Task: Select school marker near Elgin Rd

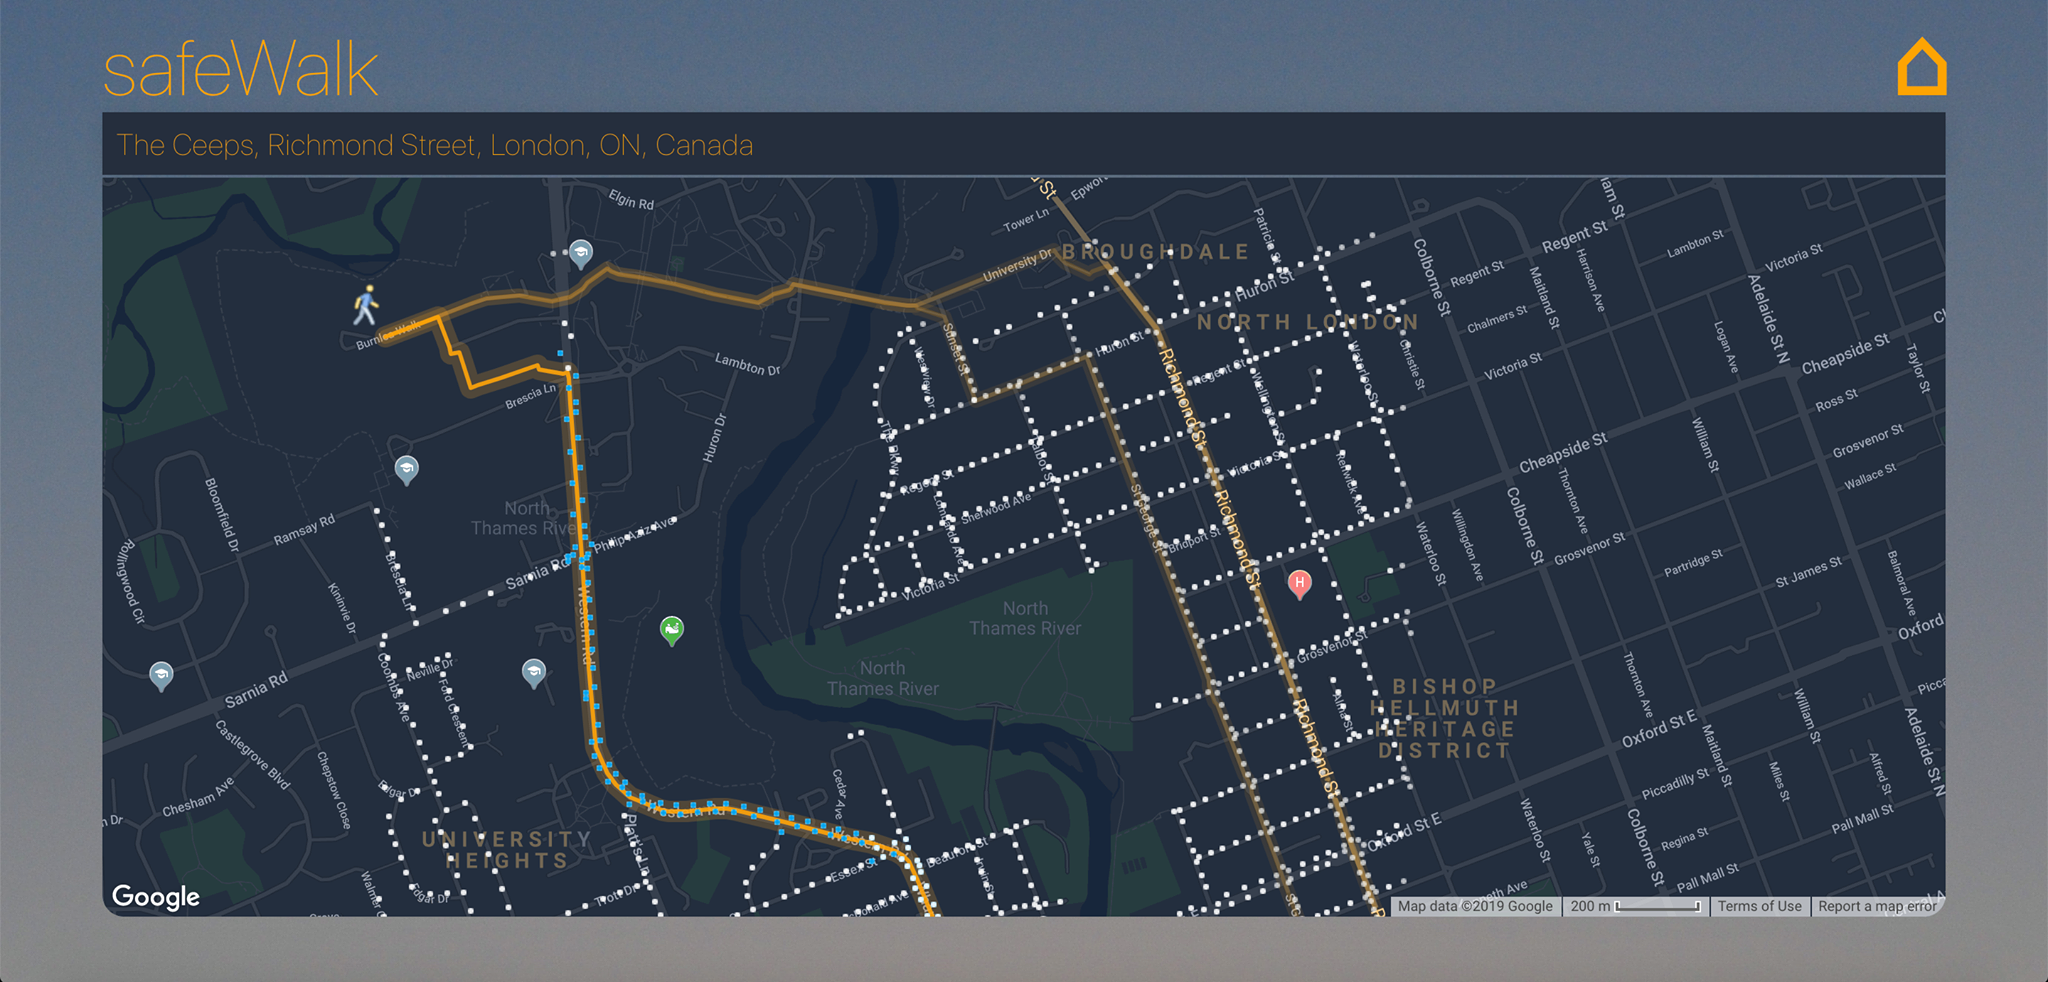Action: pyautogui.click(x=581, y=253)
